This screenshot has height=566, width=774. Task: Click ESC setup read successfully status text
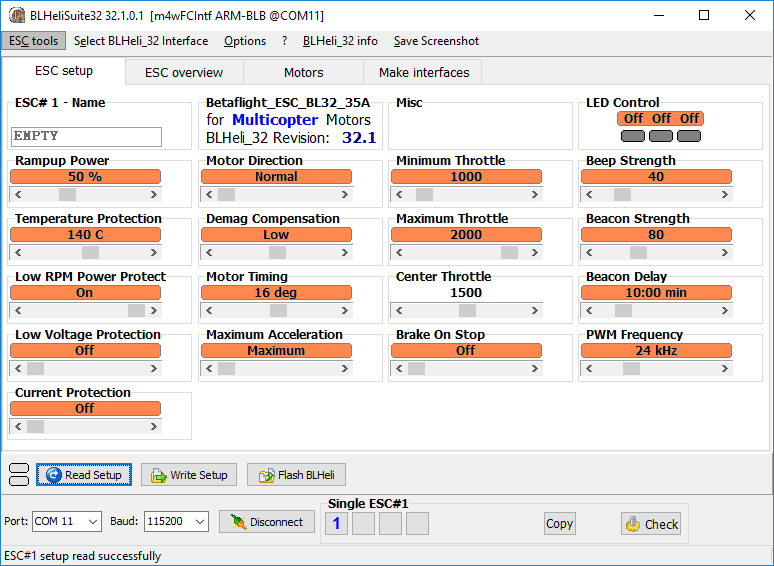82,556
